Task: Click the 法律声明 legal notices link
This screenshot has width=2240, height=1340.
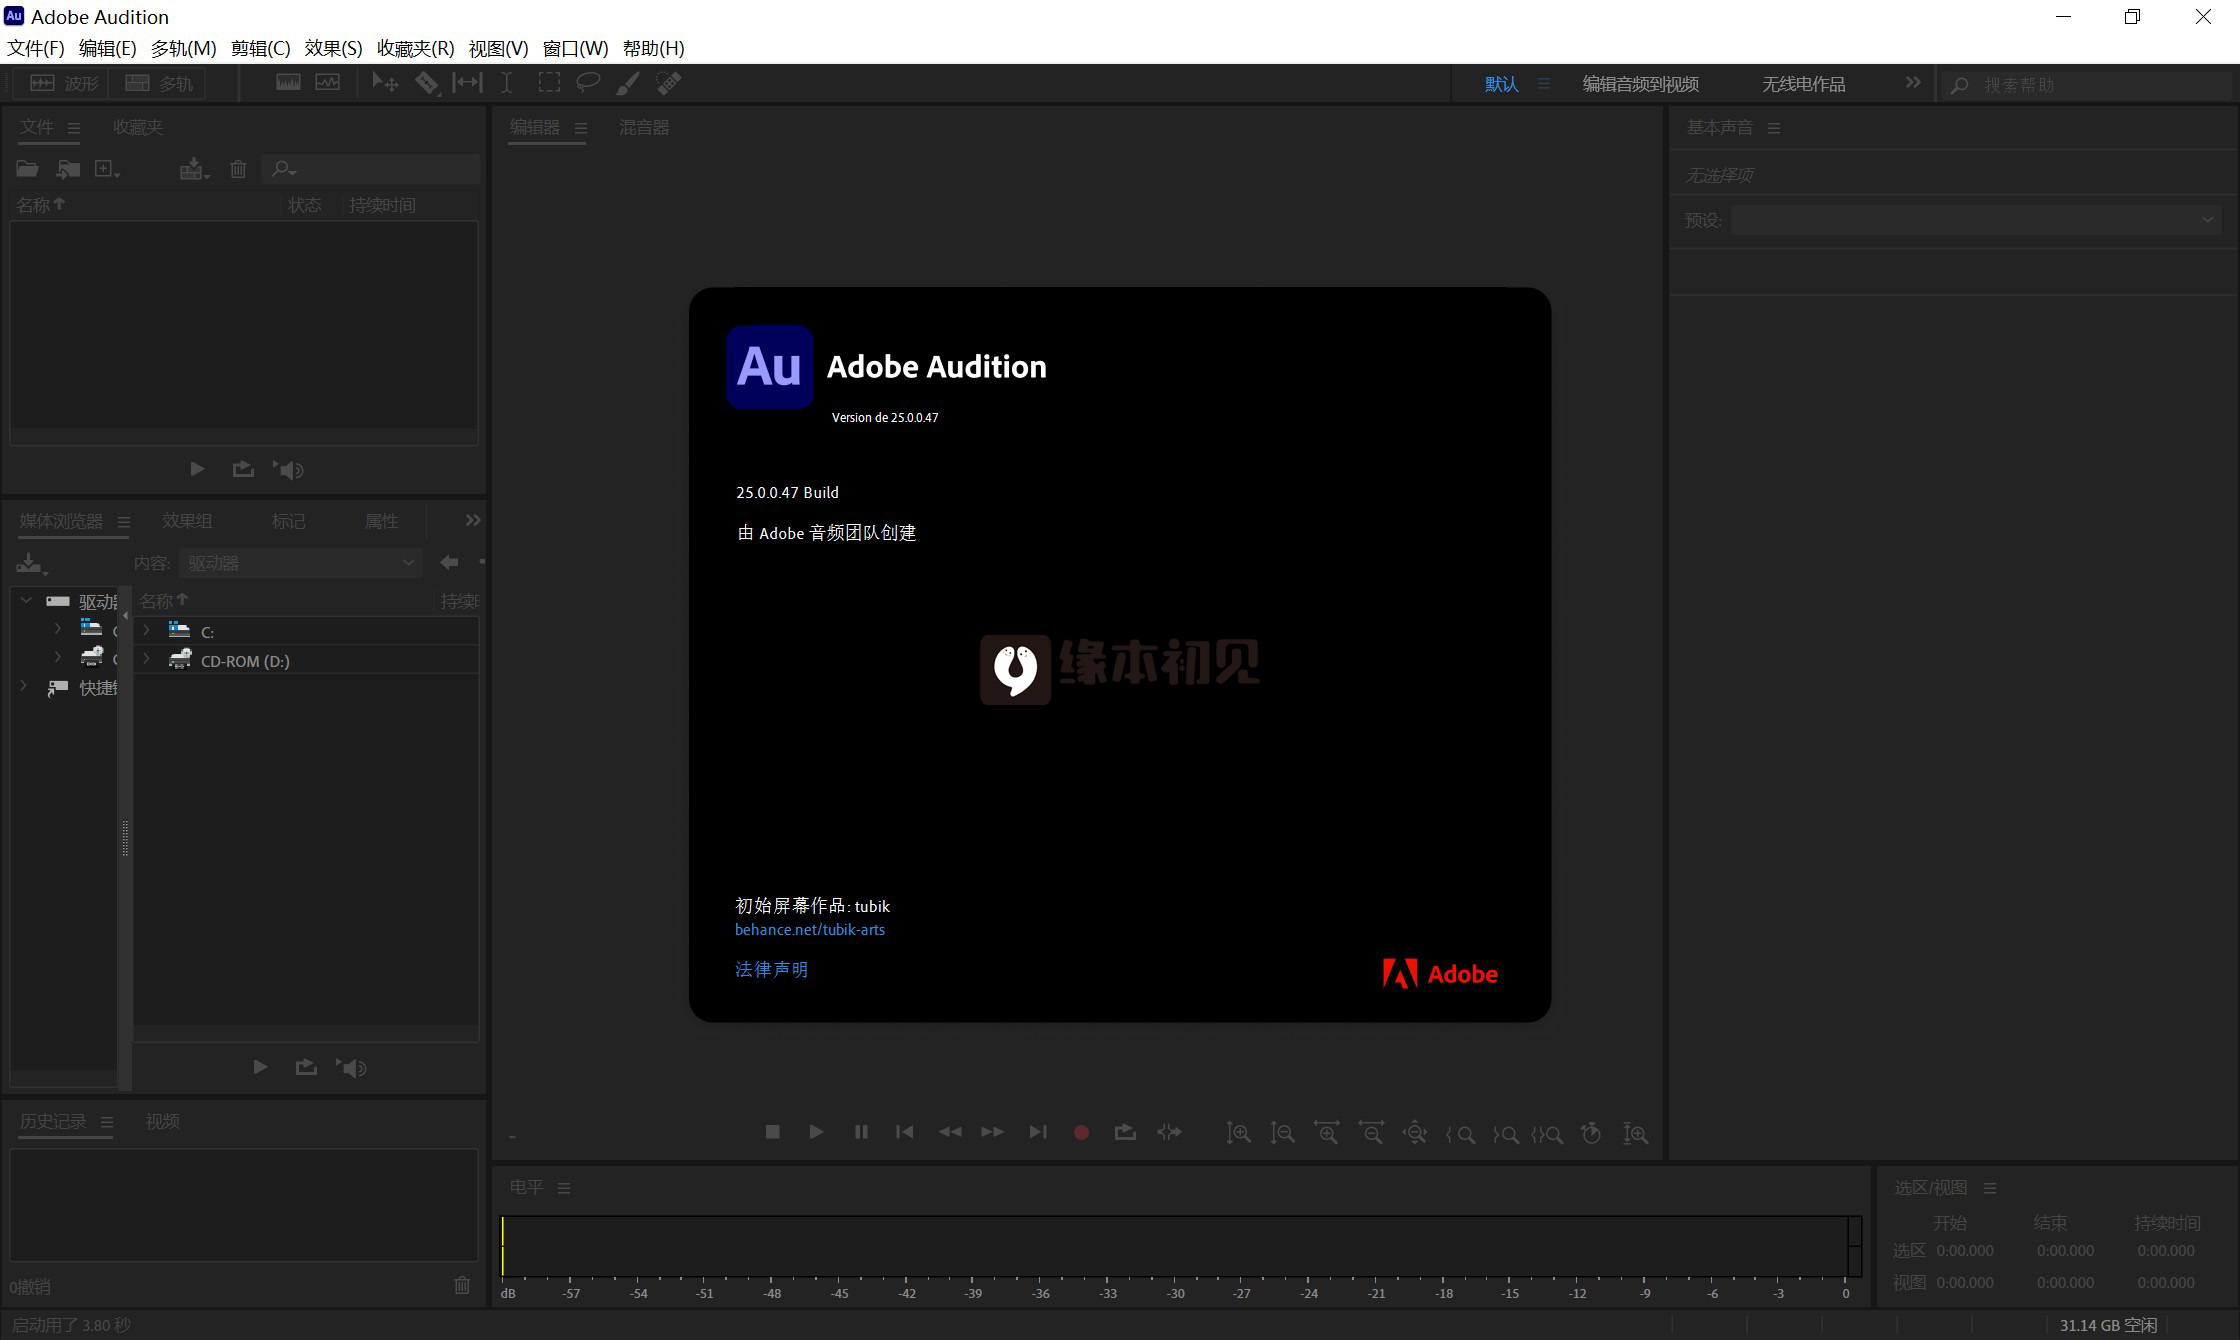Action: (x=771, y=969)
